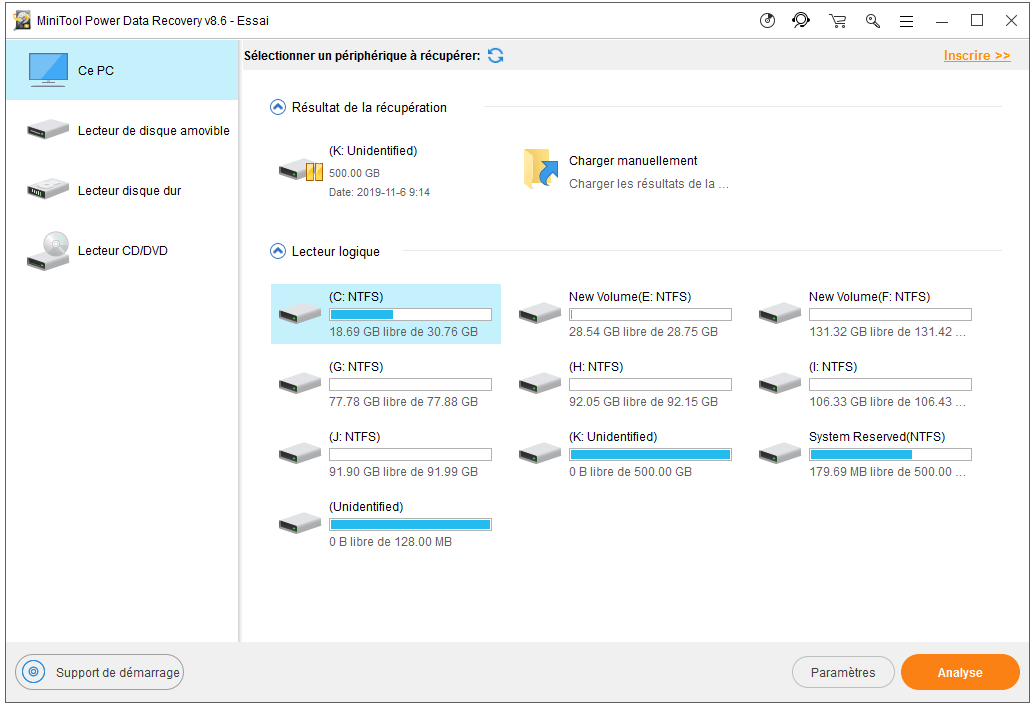1034x706 pixels.
Task: Click the System Reserved usage bar
Action: click(890, 454)
